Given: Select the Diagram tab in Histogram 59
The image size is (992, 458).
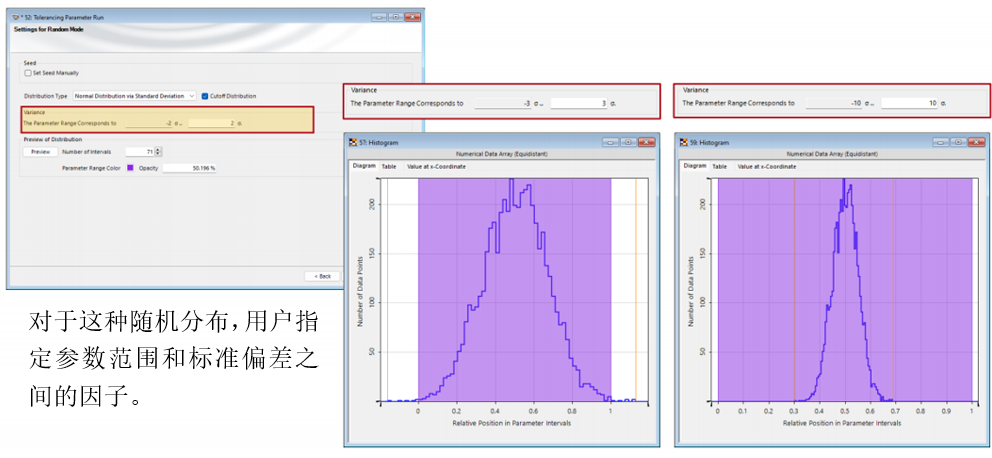Looking at the screenshot, I should coord(695,166).
